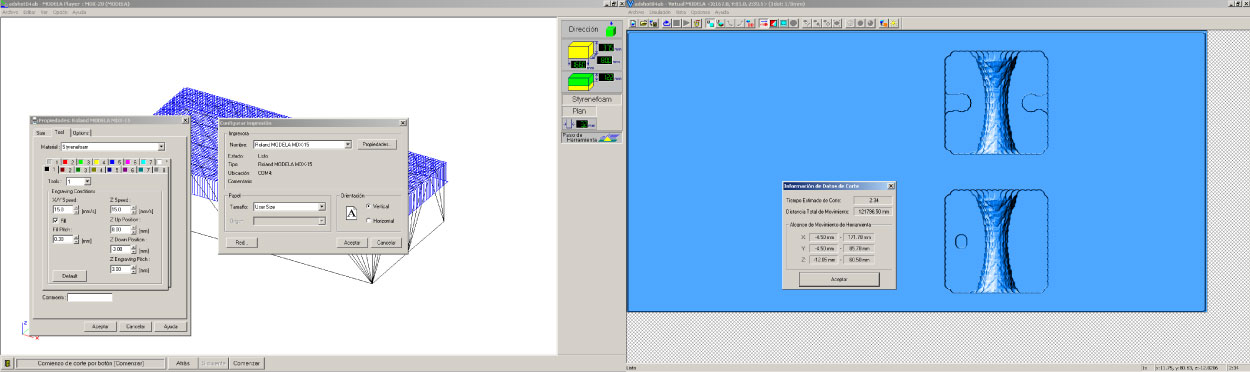Click the Comment input field

click(90, 297)
